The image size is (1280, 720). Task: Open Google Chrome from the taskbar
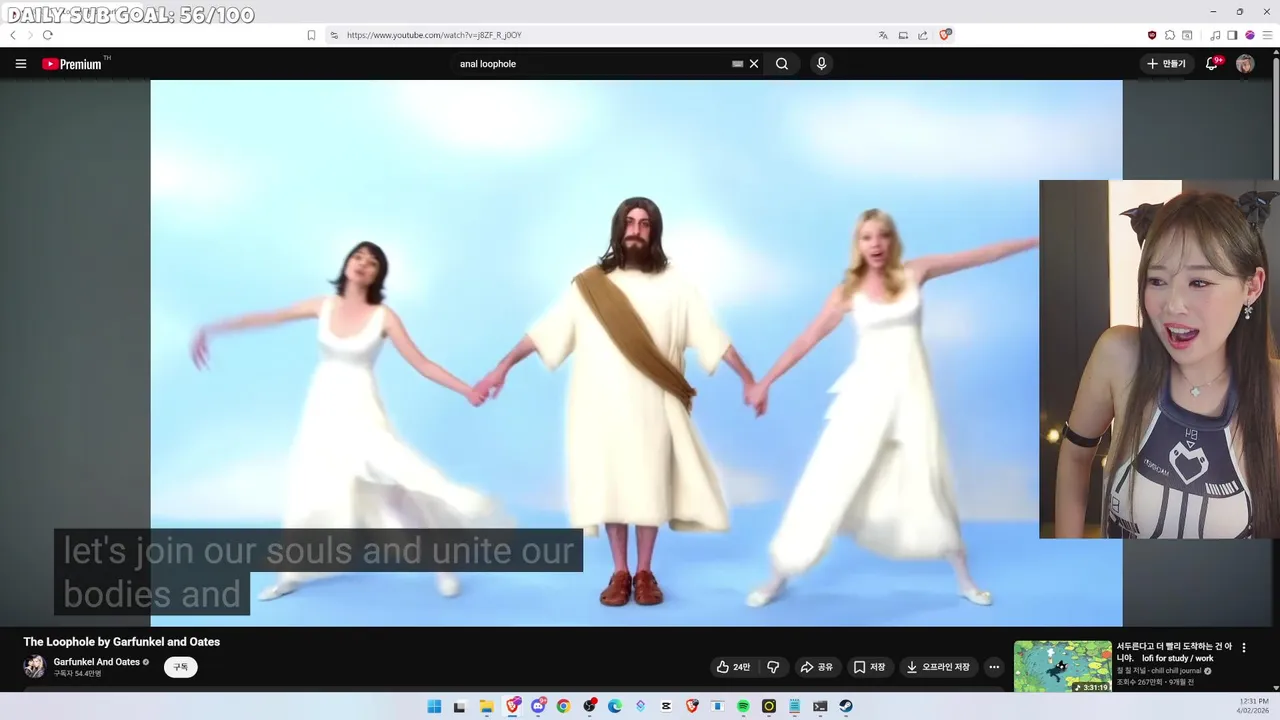[x=563, y=706]
